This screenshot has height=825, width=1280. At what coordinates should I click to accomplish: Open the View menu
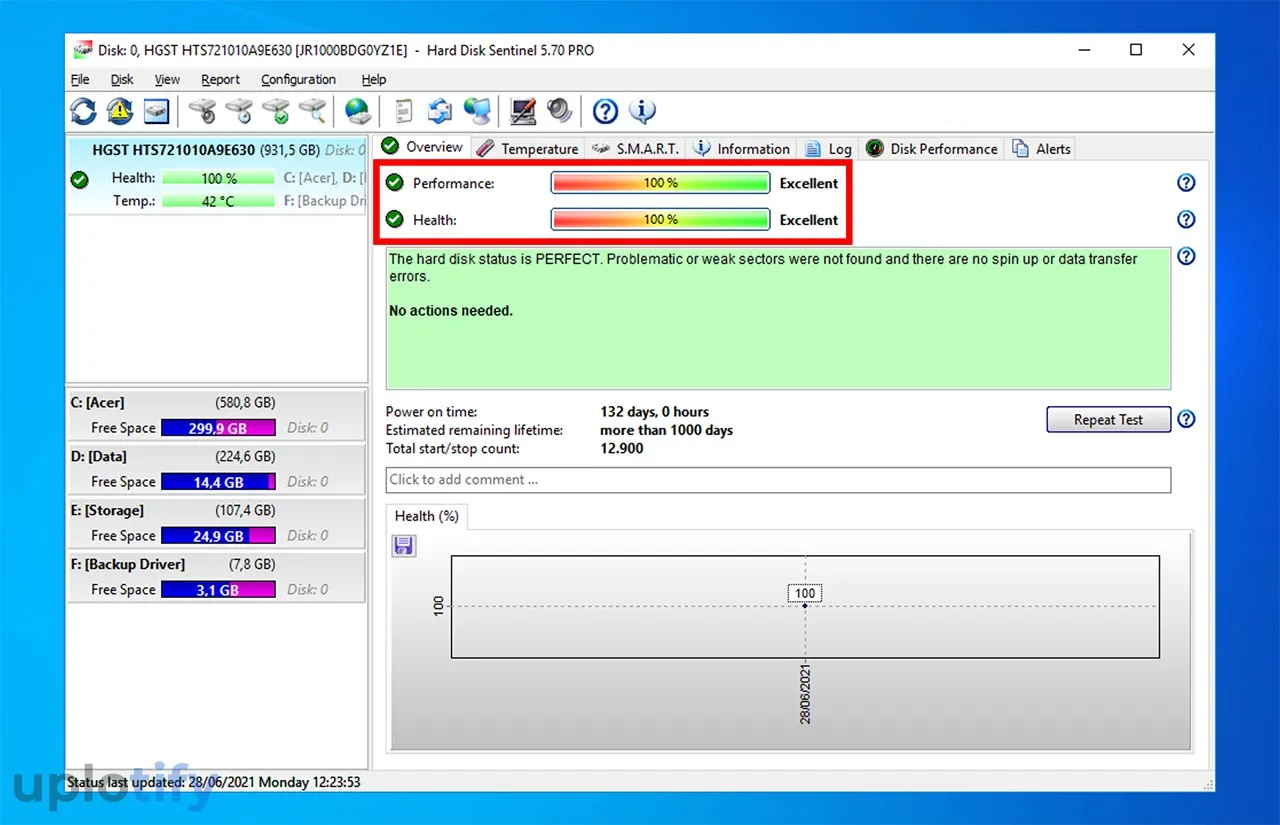coord(167,79)
